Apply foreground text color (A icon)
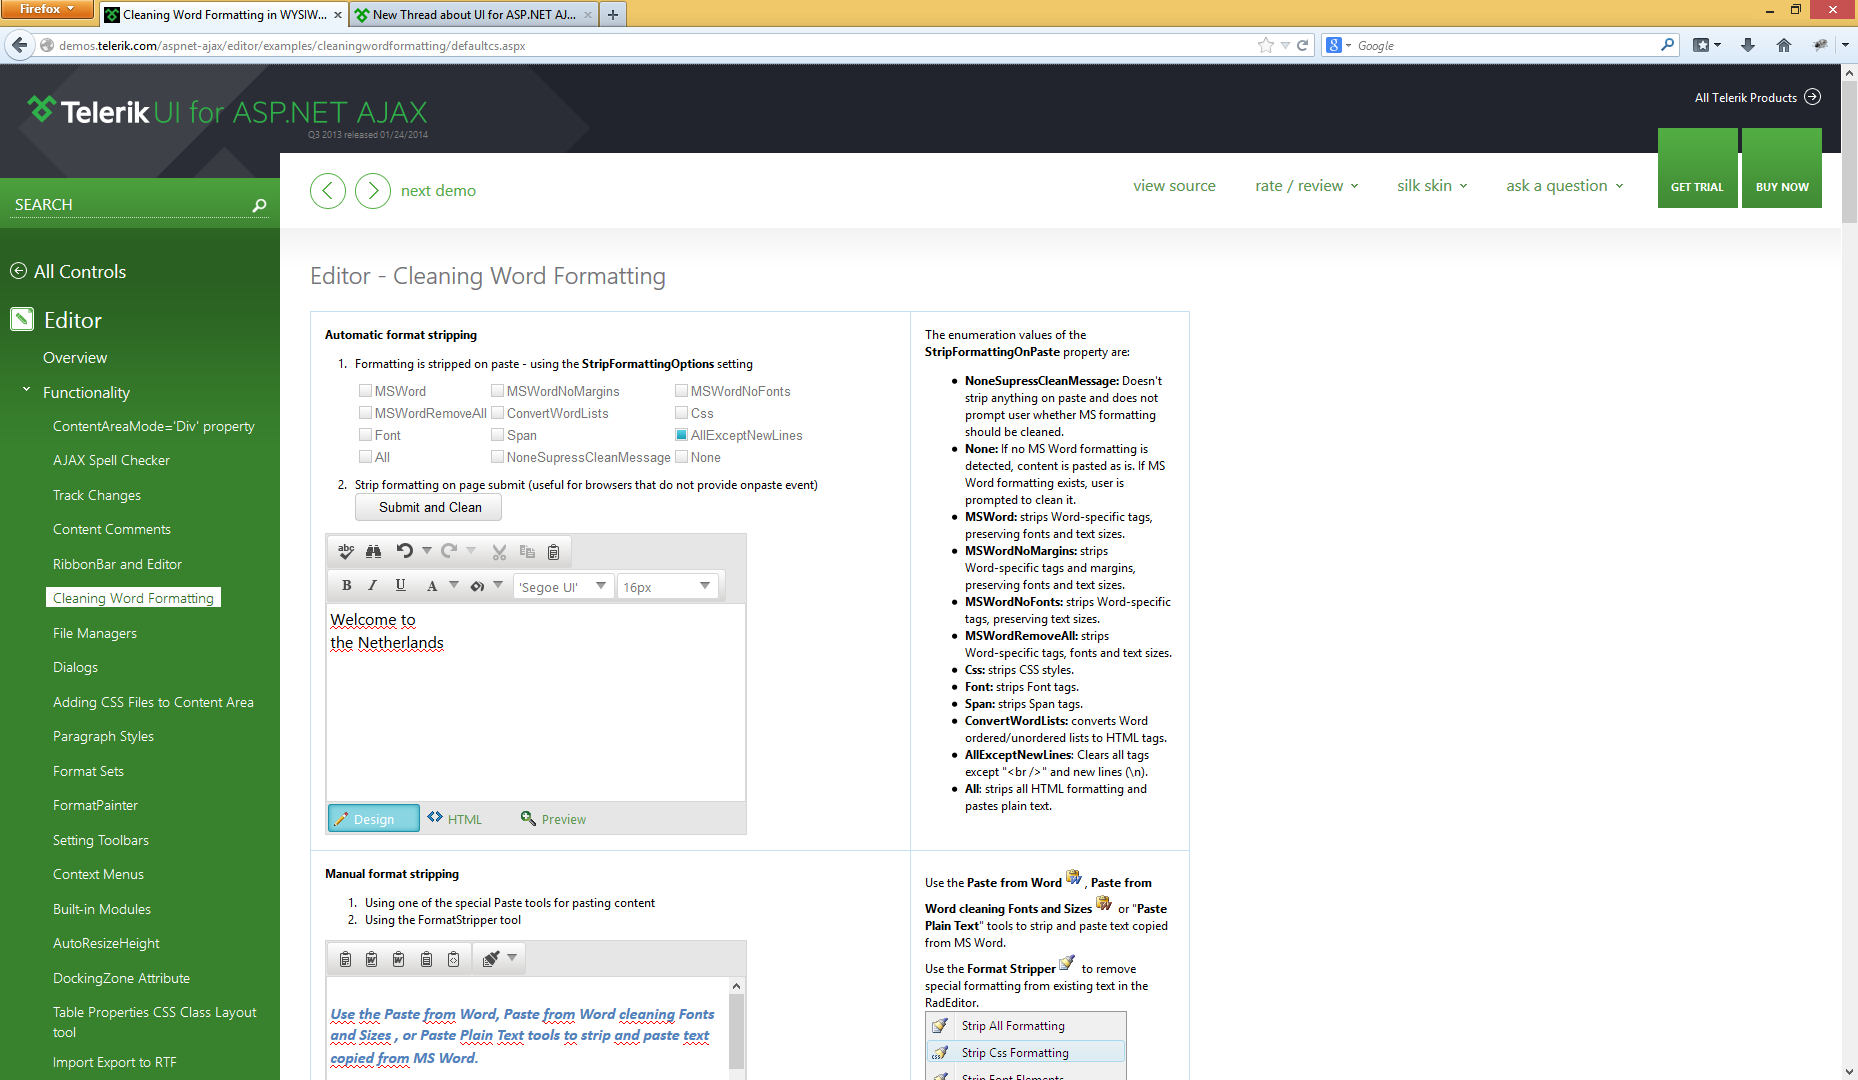1858x1080 pixels. (432, 586)
